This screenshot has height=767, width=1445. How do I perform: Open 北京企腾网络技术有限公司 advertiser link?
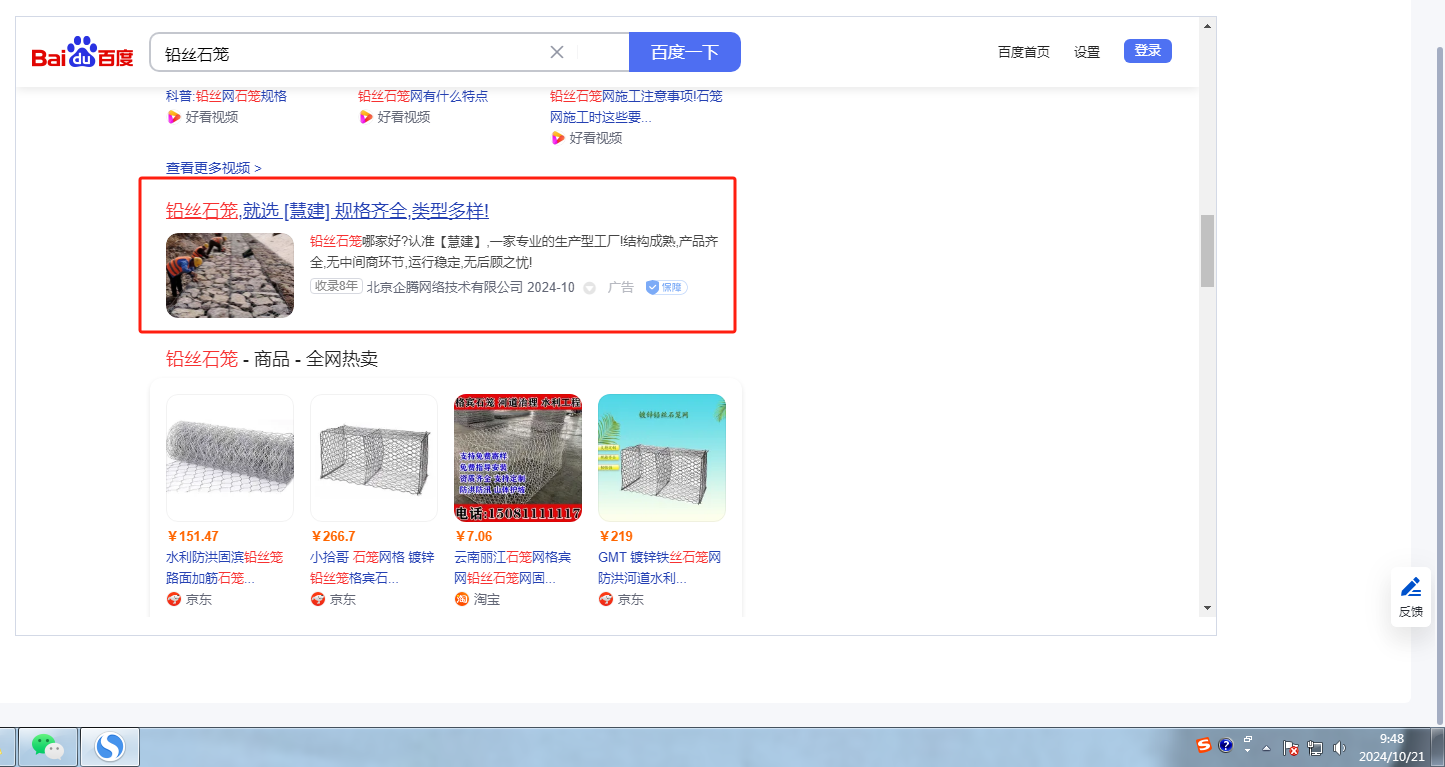445,287
